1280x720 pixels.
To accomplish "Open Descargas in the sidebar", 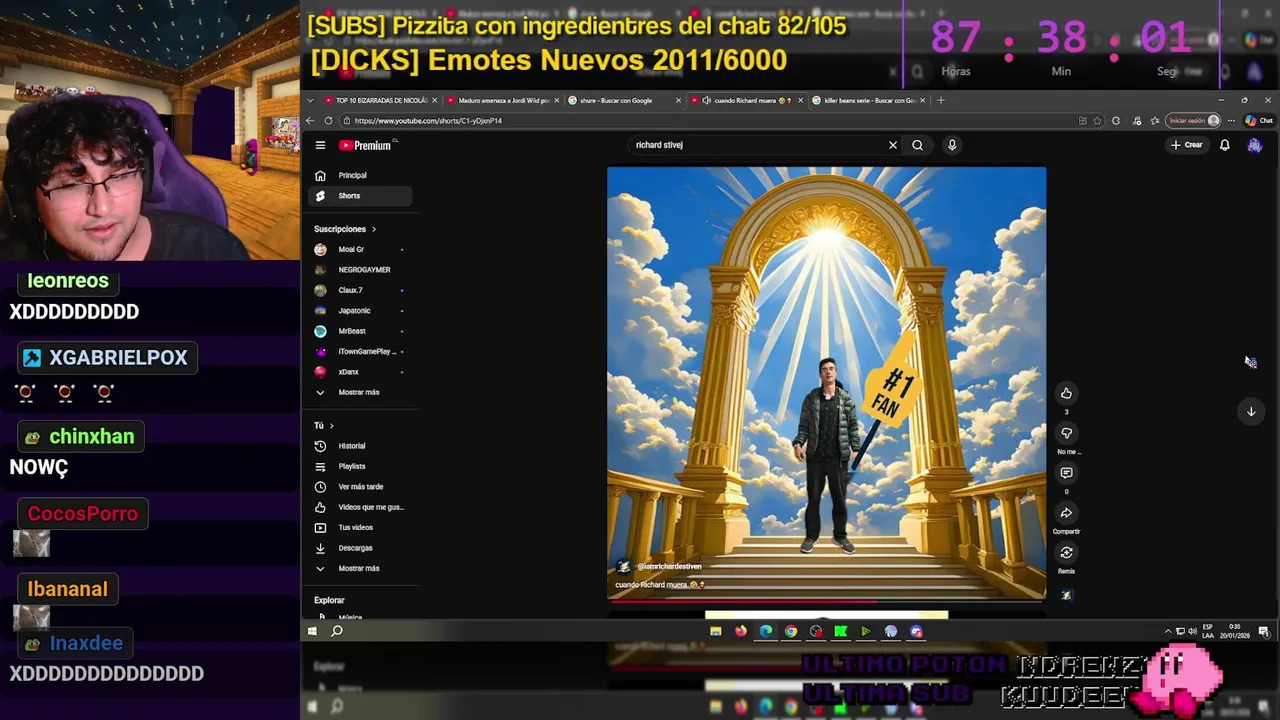I will pyautogui.click(x=360, y=548).
